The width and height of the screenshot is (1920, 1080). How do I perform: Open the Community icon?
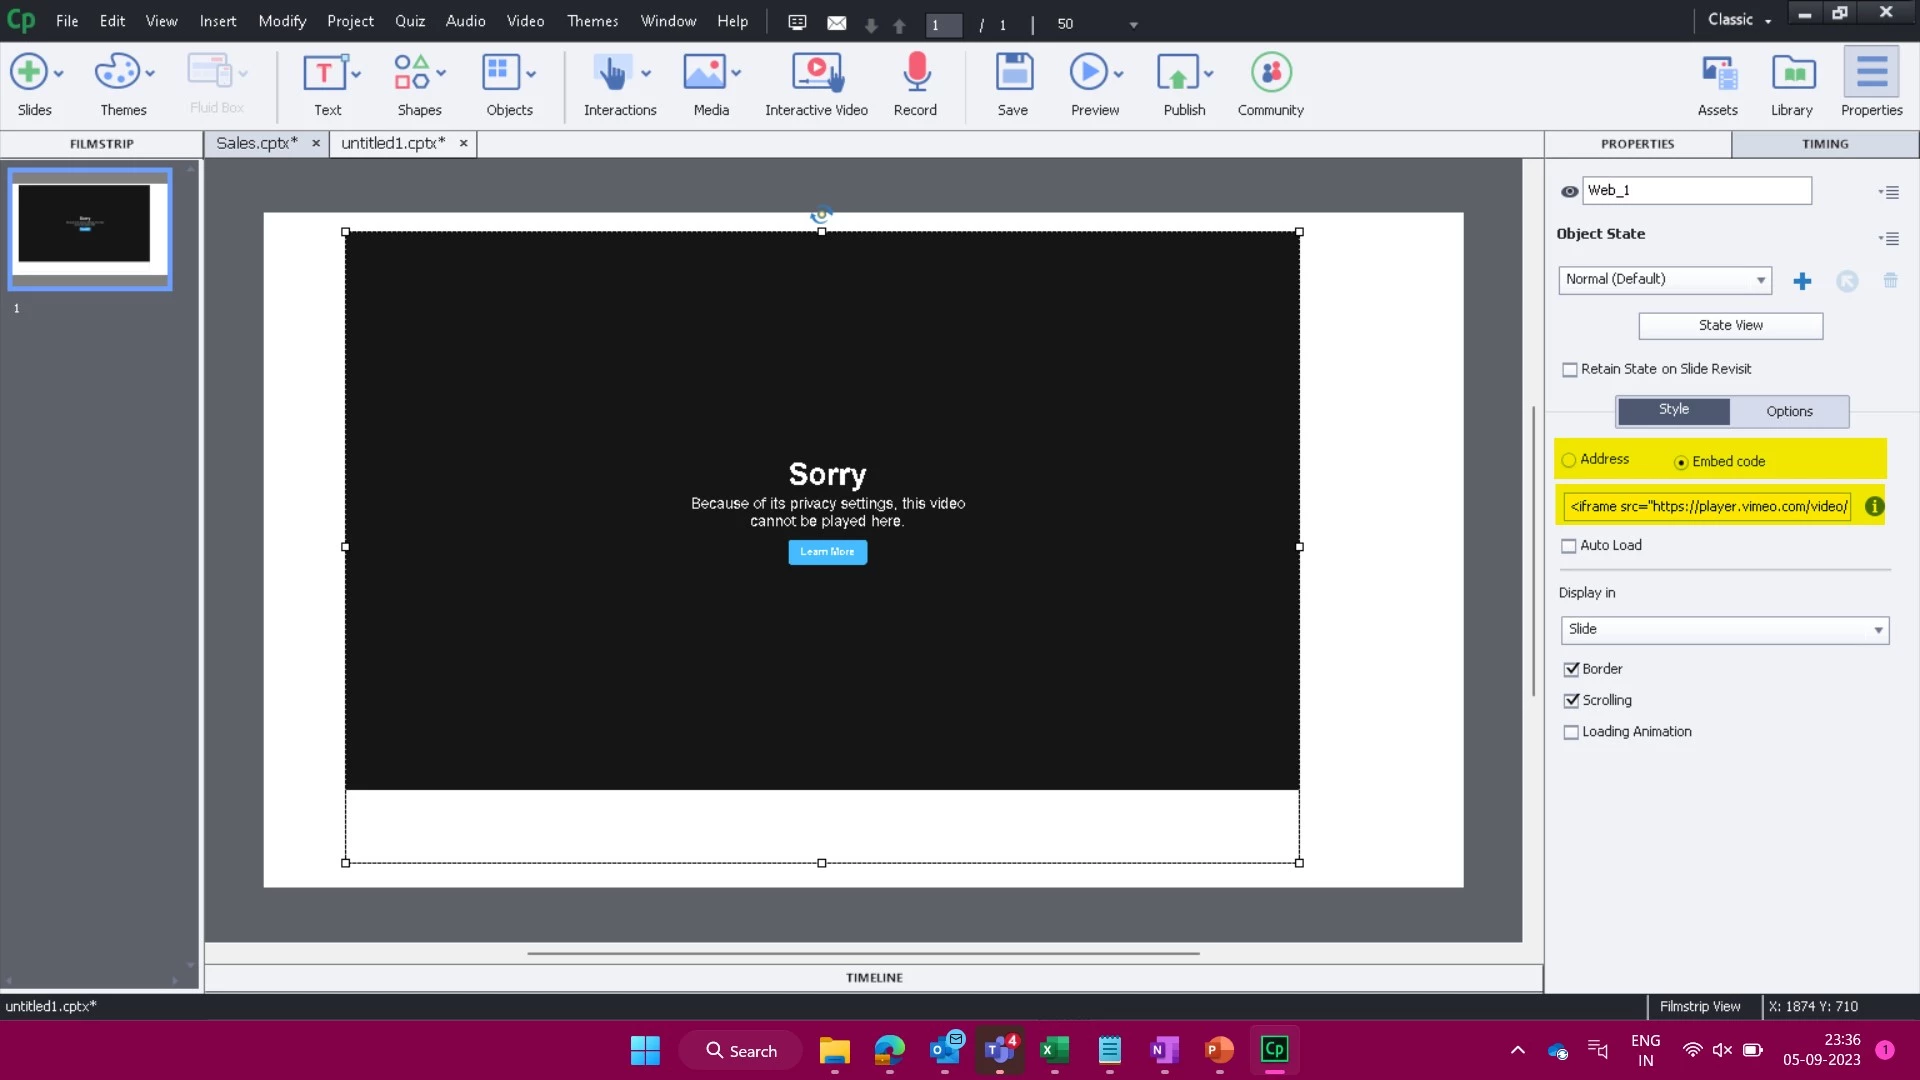1270,73
